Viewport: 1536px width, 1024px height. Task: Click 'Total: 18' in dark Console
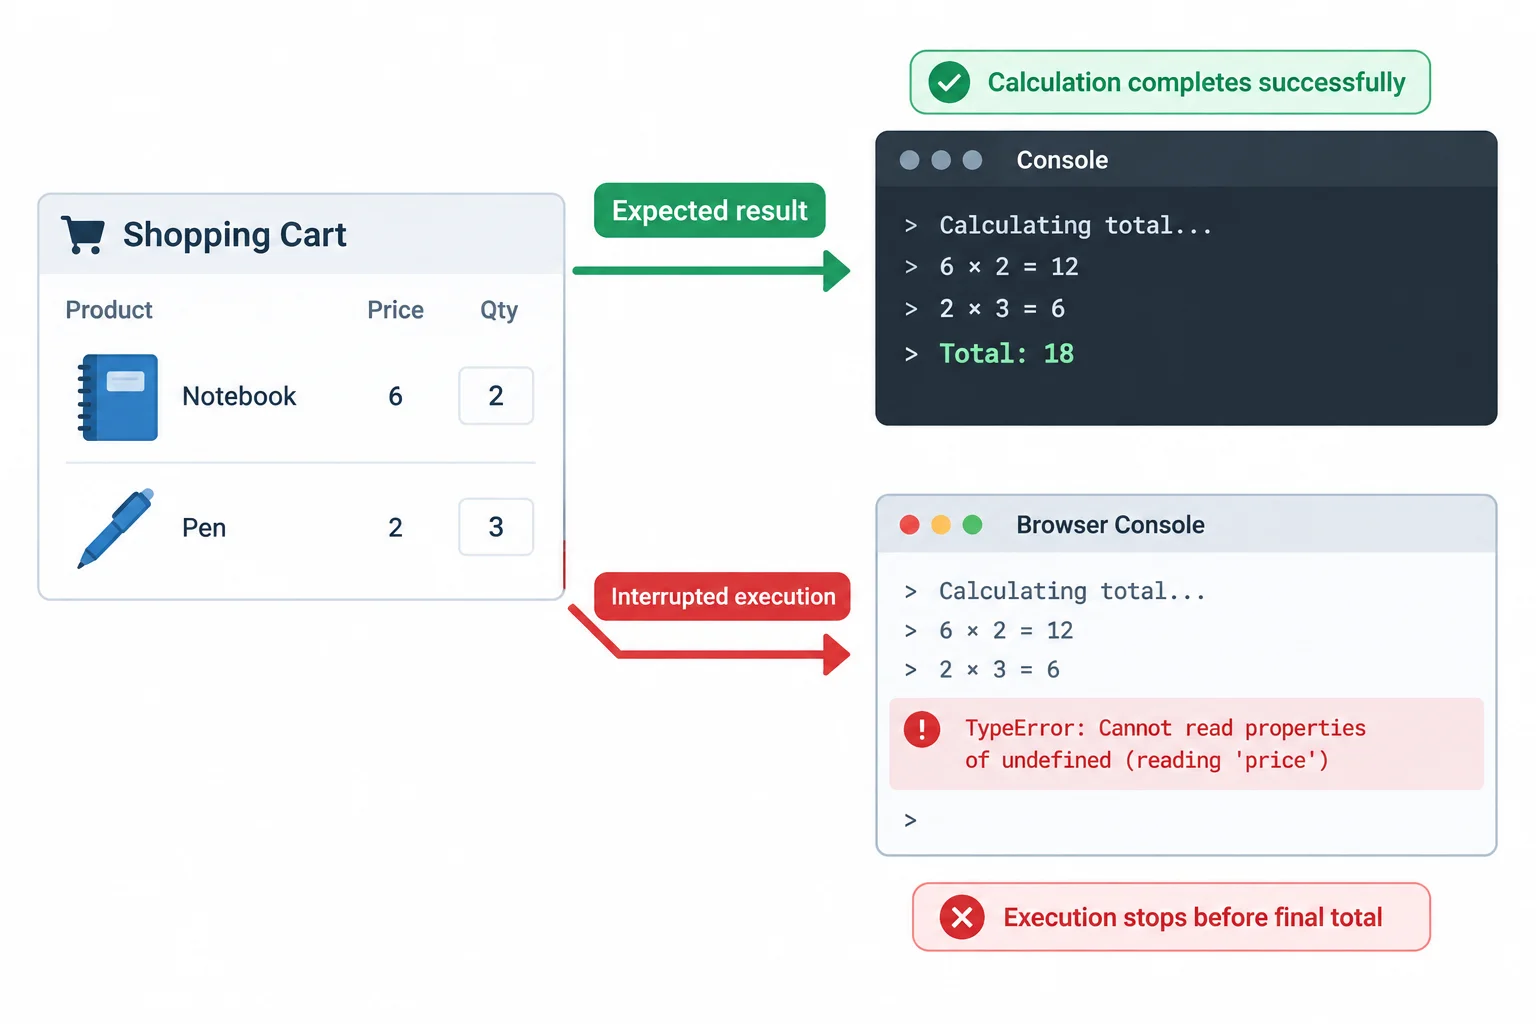(1006, 354)
